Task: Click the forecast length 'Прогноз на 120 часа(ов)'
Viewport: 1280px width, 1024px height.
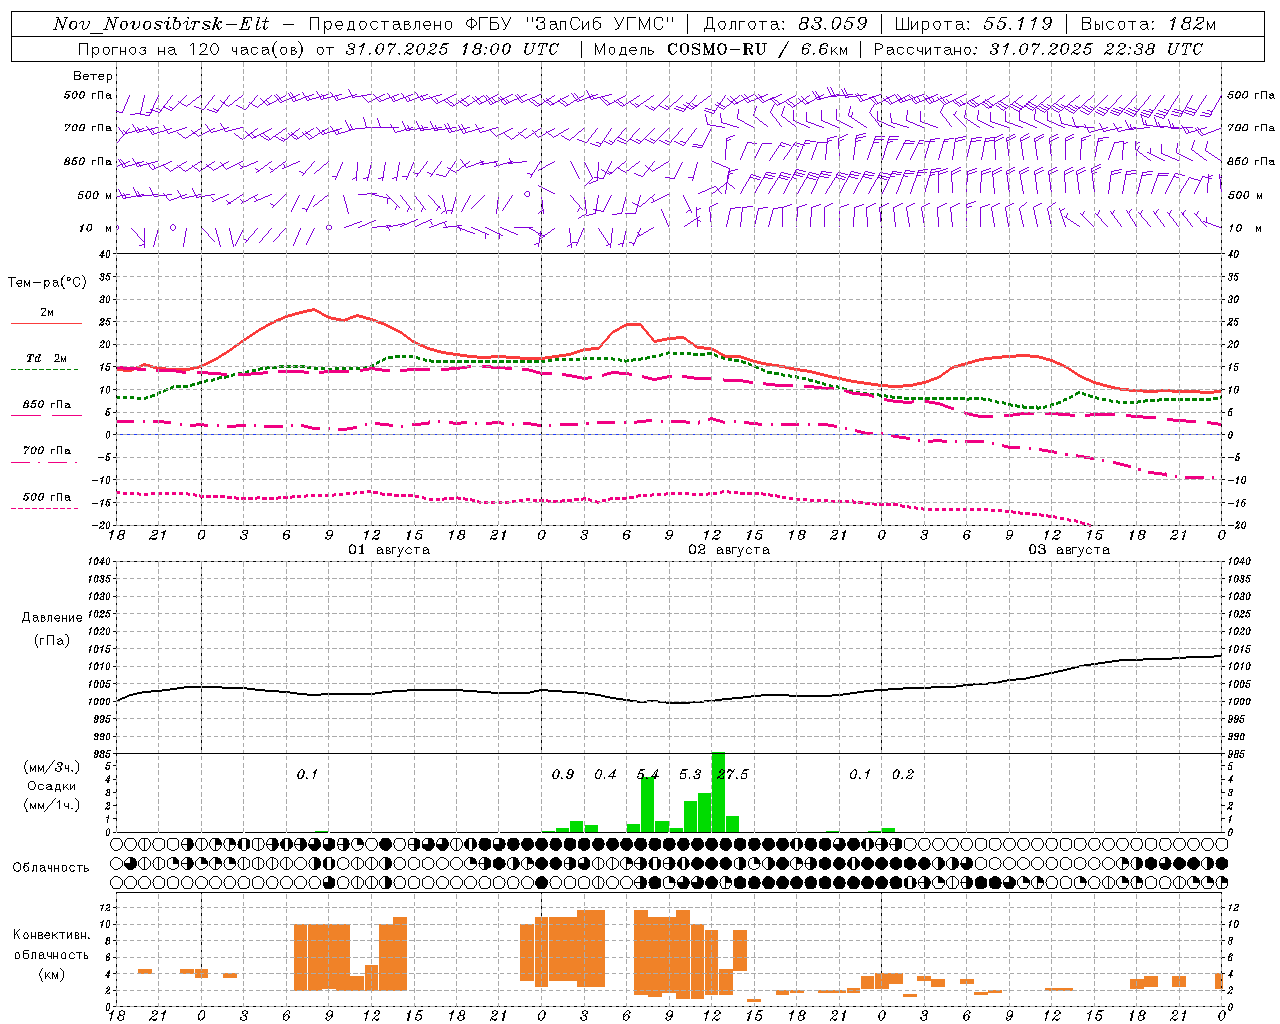Action: click(x=191, y=49)
